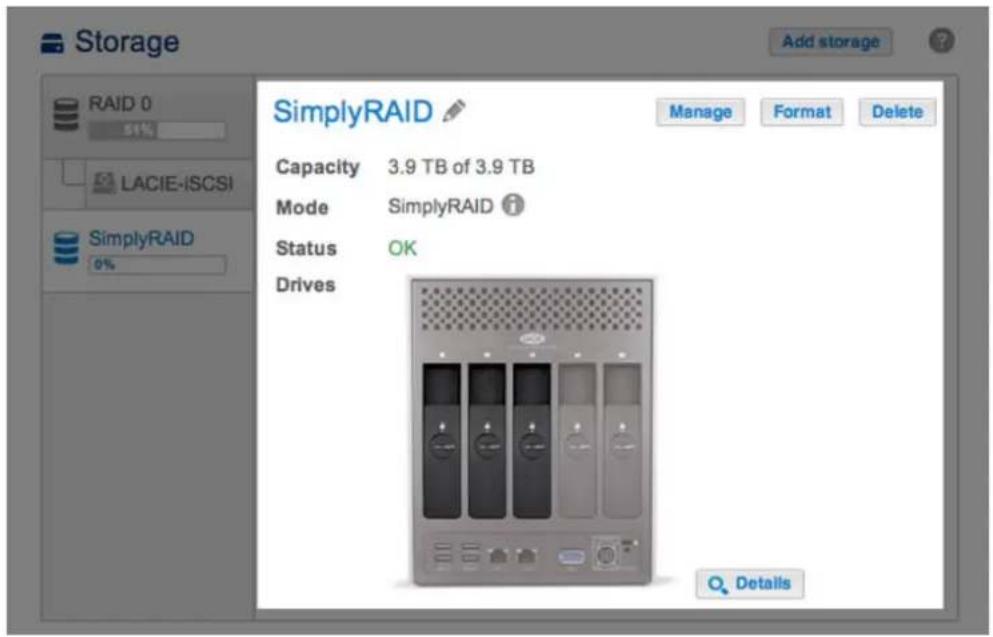This screenshot has height=637, width=993.
Task: Click the Storage drive icon in header
Action: (52, 44)
